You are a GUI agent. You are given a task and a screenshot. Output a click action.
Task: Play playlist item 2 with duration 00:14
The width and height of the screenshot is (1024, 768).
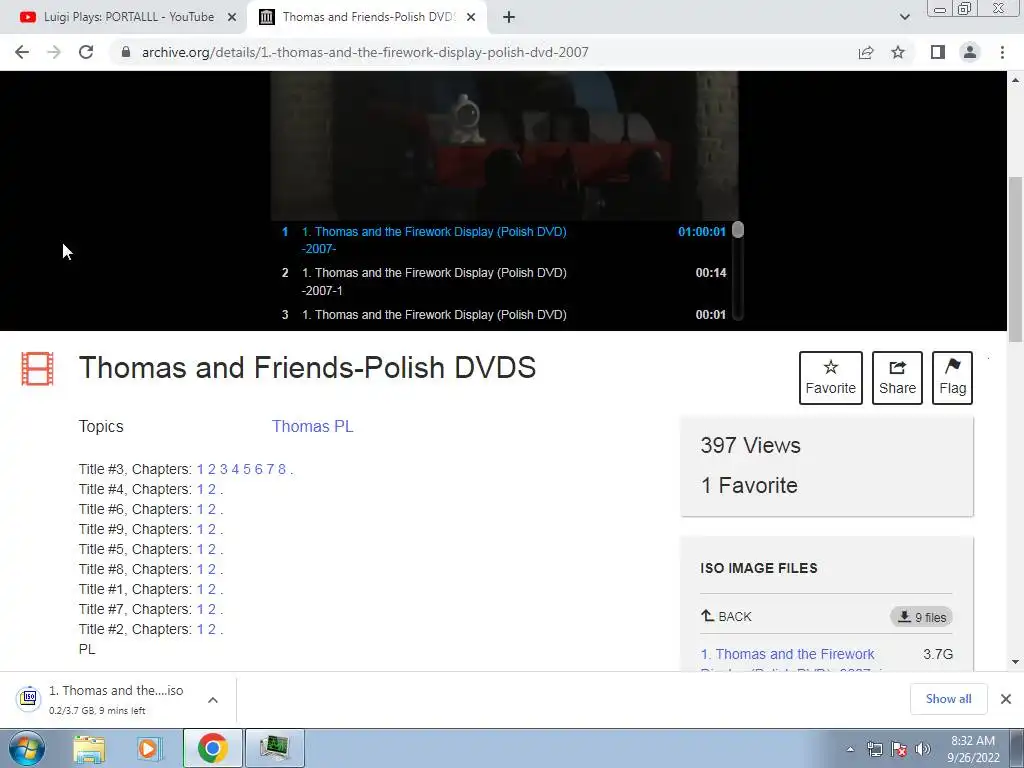tap(504, 281)
